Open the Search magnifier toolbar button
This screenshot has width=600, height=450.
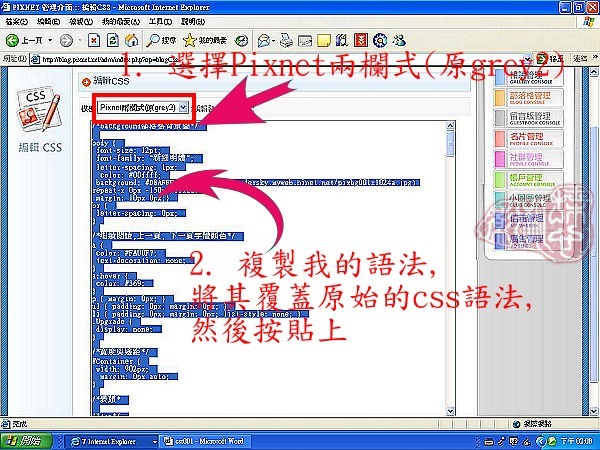click(162, 40)
